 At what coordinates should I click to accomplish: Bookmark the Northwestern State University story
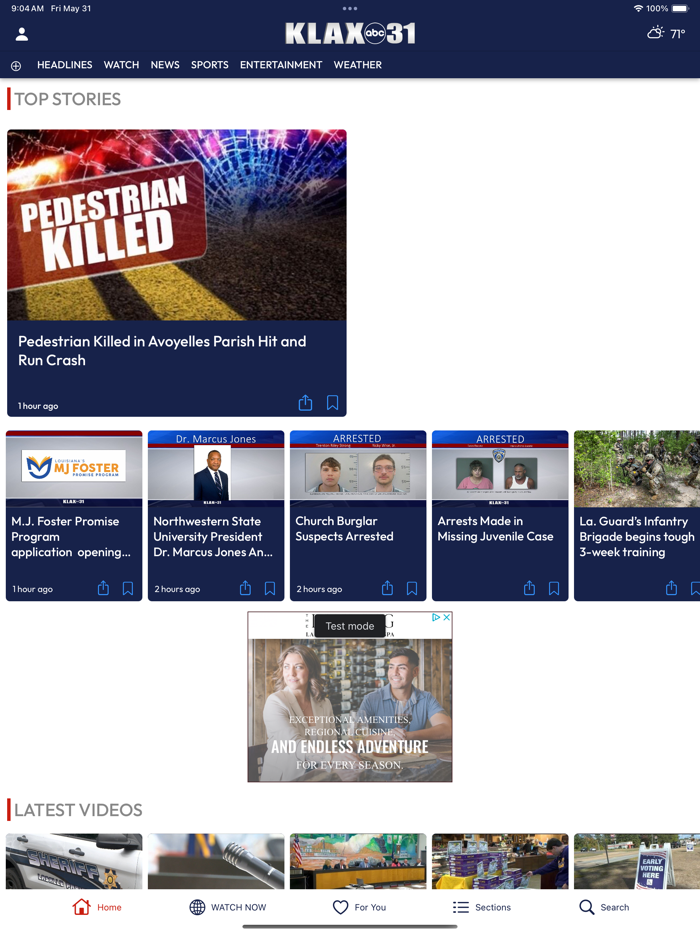(x=270, y=589)
